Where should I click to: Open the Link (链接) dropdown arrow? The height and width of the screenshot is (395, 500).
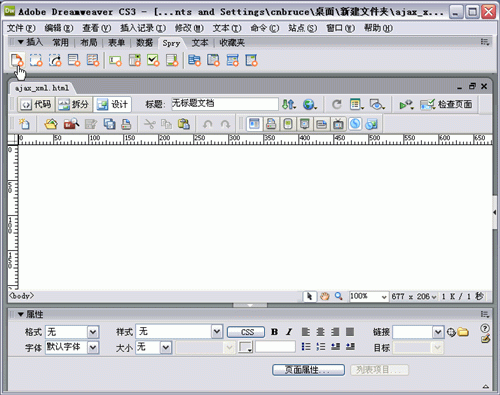click(x=438, y=332)
